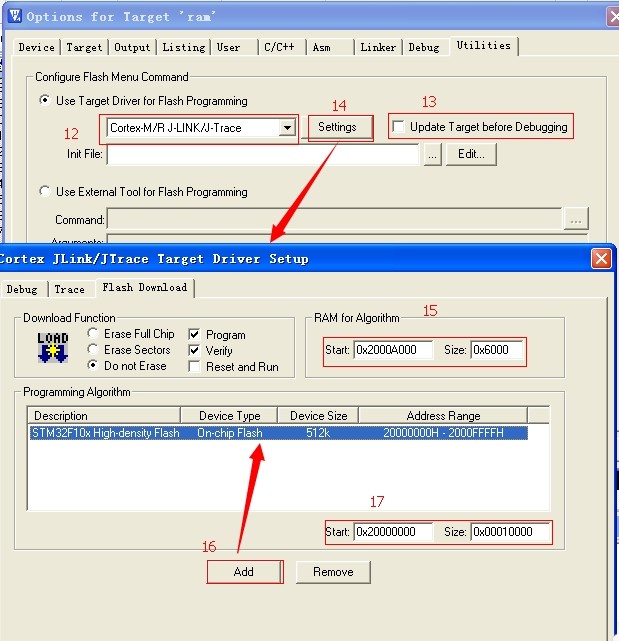
Task: Toggle the Verify checkbox
Action: pos(194,351)
